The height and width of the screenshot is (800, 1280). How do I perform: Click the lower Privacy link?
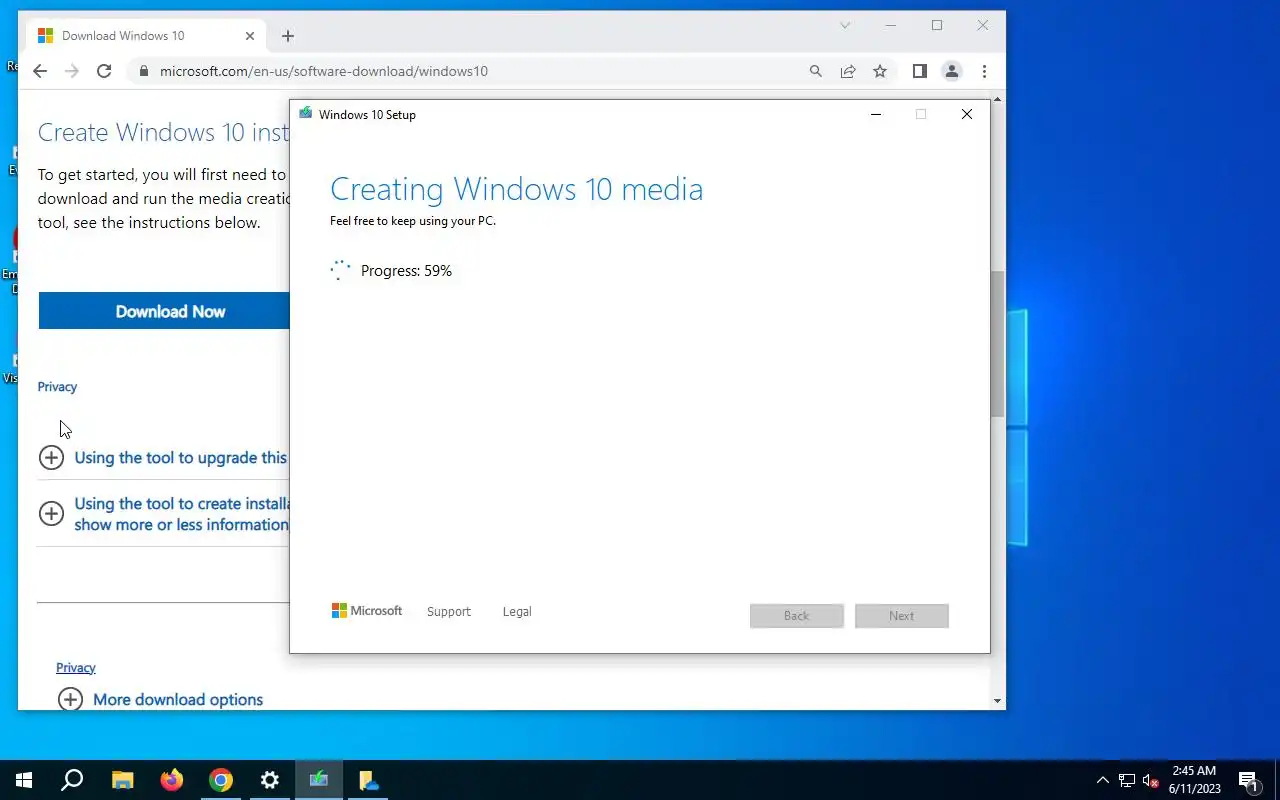pyautogui.click(x=76, y=667)
